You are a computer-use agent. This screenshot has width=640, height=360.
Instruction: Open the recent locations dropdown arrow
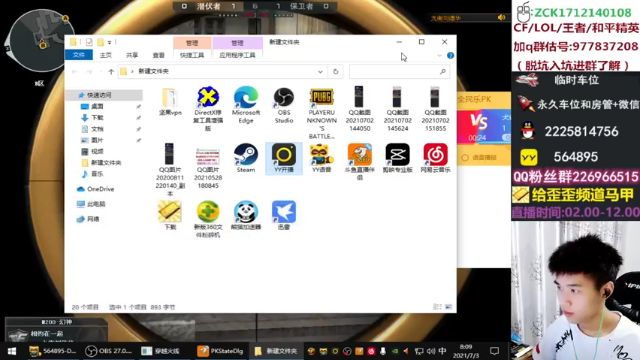tap(100, 71)
